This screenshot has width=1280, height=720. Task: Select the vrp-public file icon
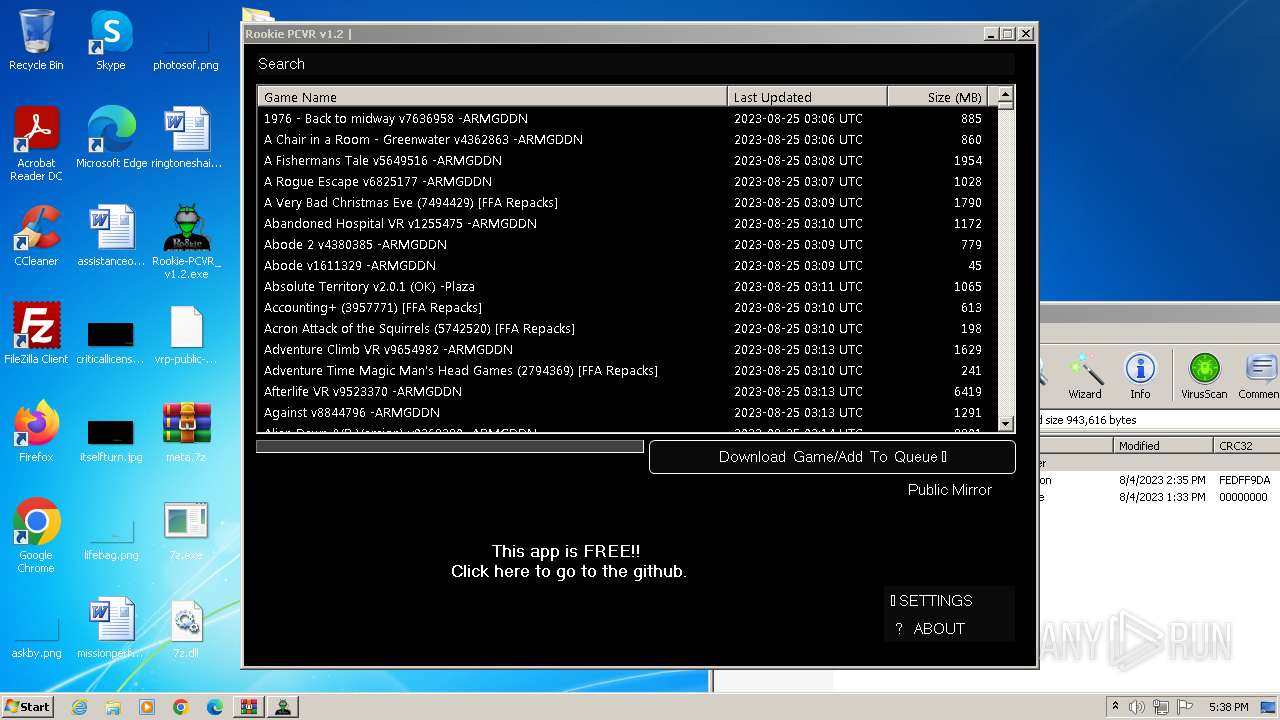(x=186, y=333)
